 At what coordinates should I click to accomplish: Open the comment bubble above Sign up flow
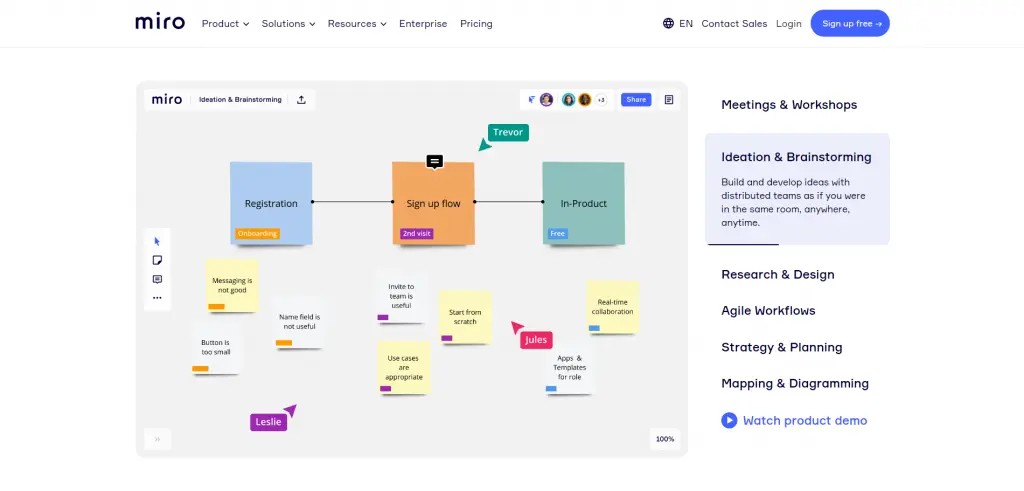pyautogui.click(x=434, y=161)
